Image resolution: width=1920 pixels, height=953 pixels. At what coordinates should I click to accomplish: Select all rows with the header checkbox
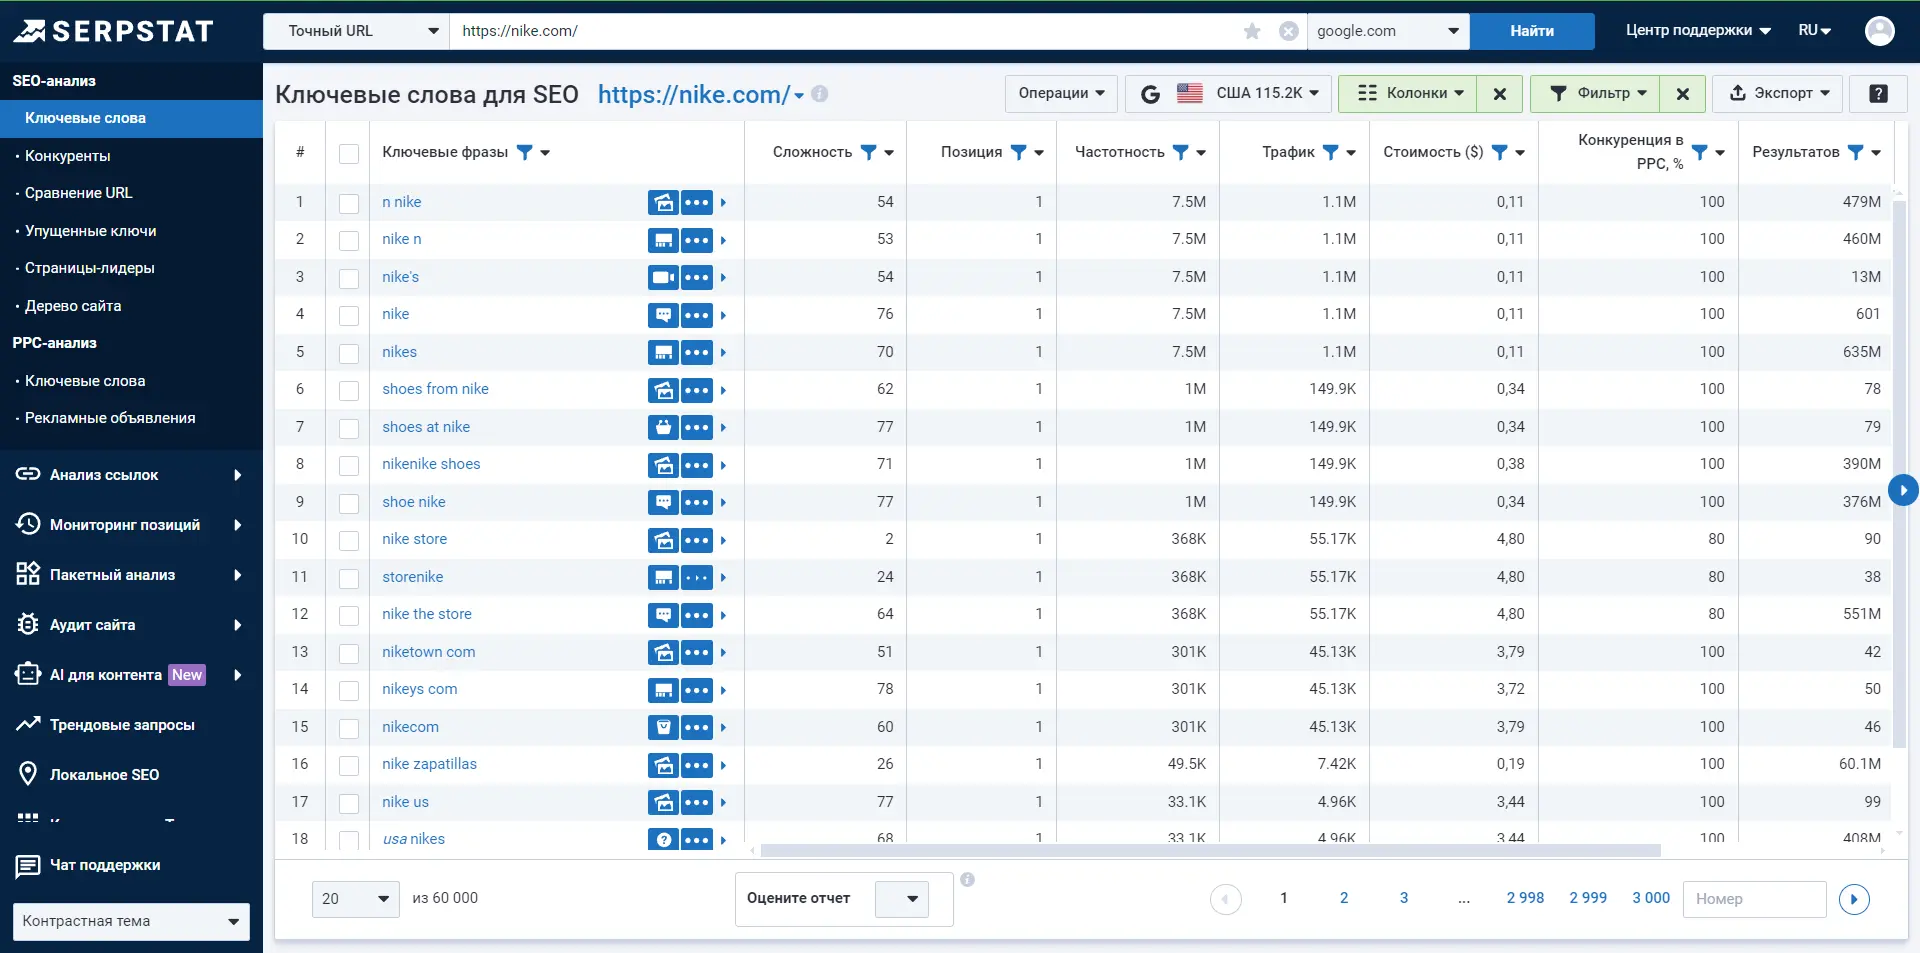pyautogui.click(x=349, y=153)
